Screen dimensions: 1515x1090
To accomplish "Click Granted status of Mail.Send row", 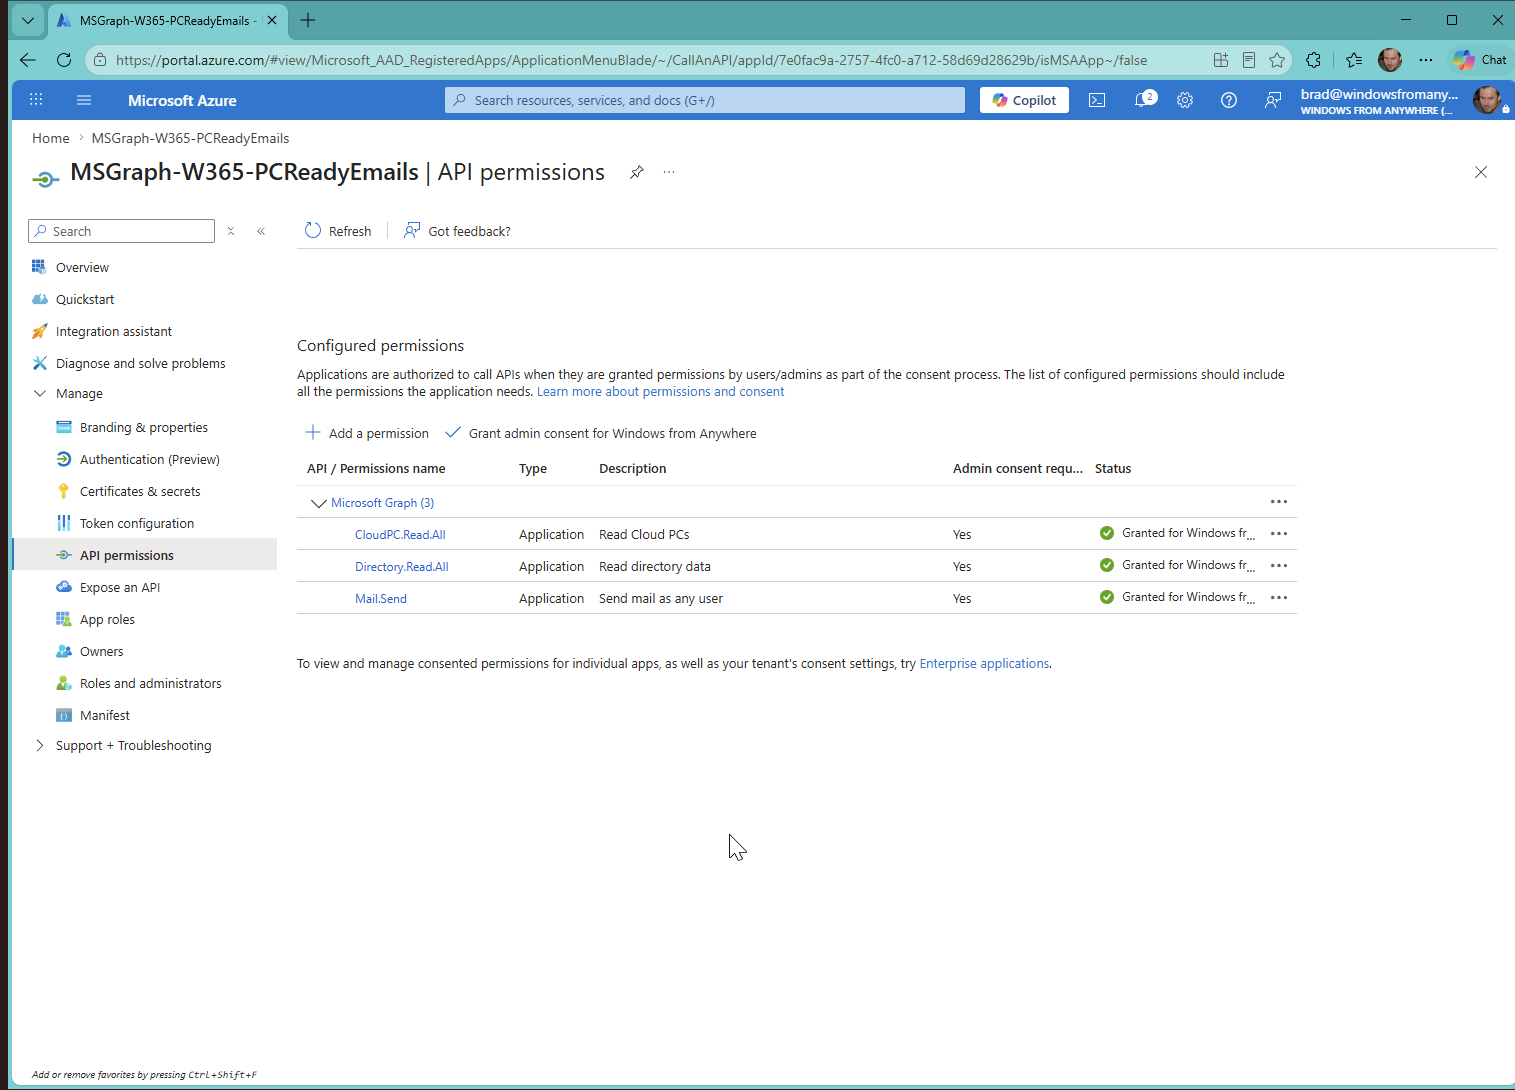I will [x=1176, y=597].
